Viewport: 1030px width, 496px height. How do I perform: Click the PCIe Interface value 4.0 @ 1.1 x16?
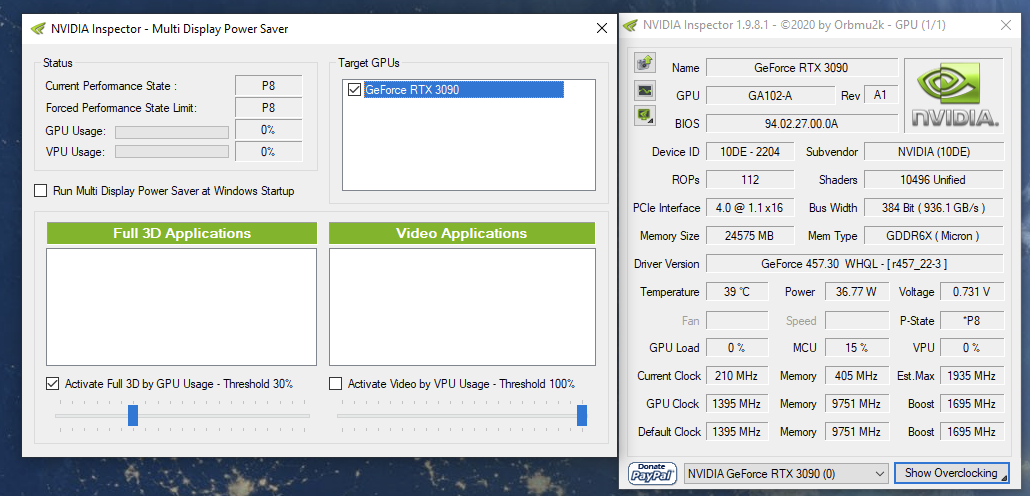point(750,208)
